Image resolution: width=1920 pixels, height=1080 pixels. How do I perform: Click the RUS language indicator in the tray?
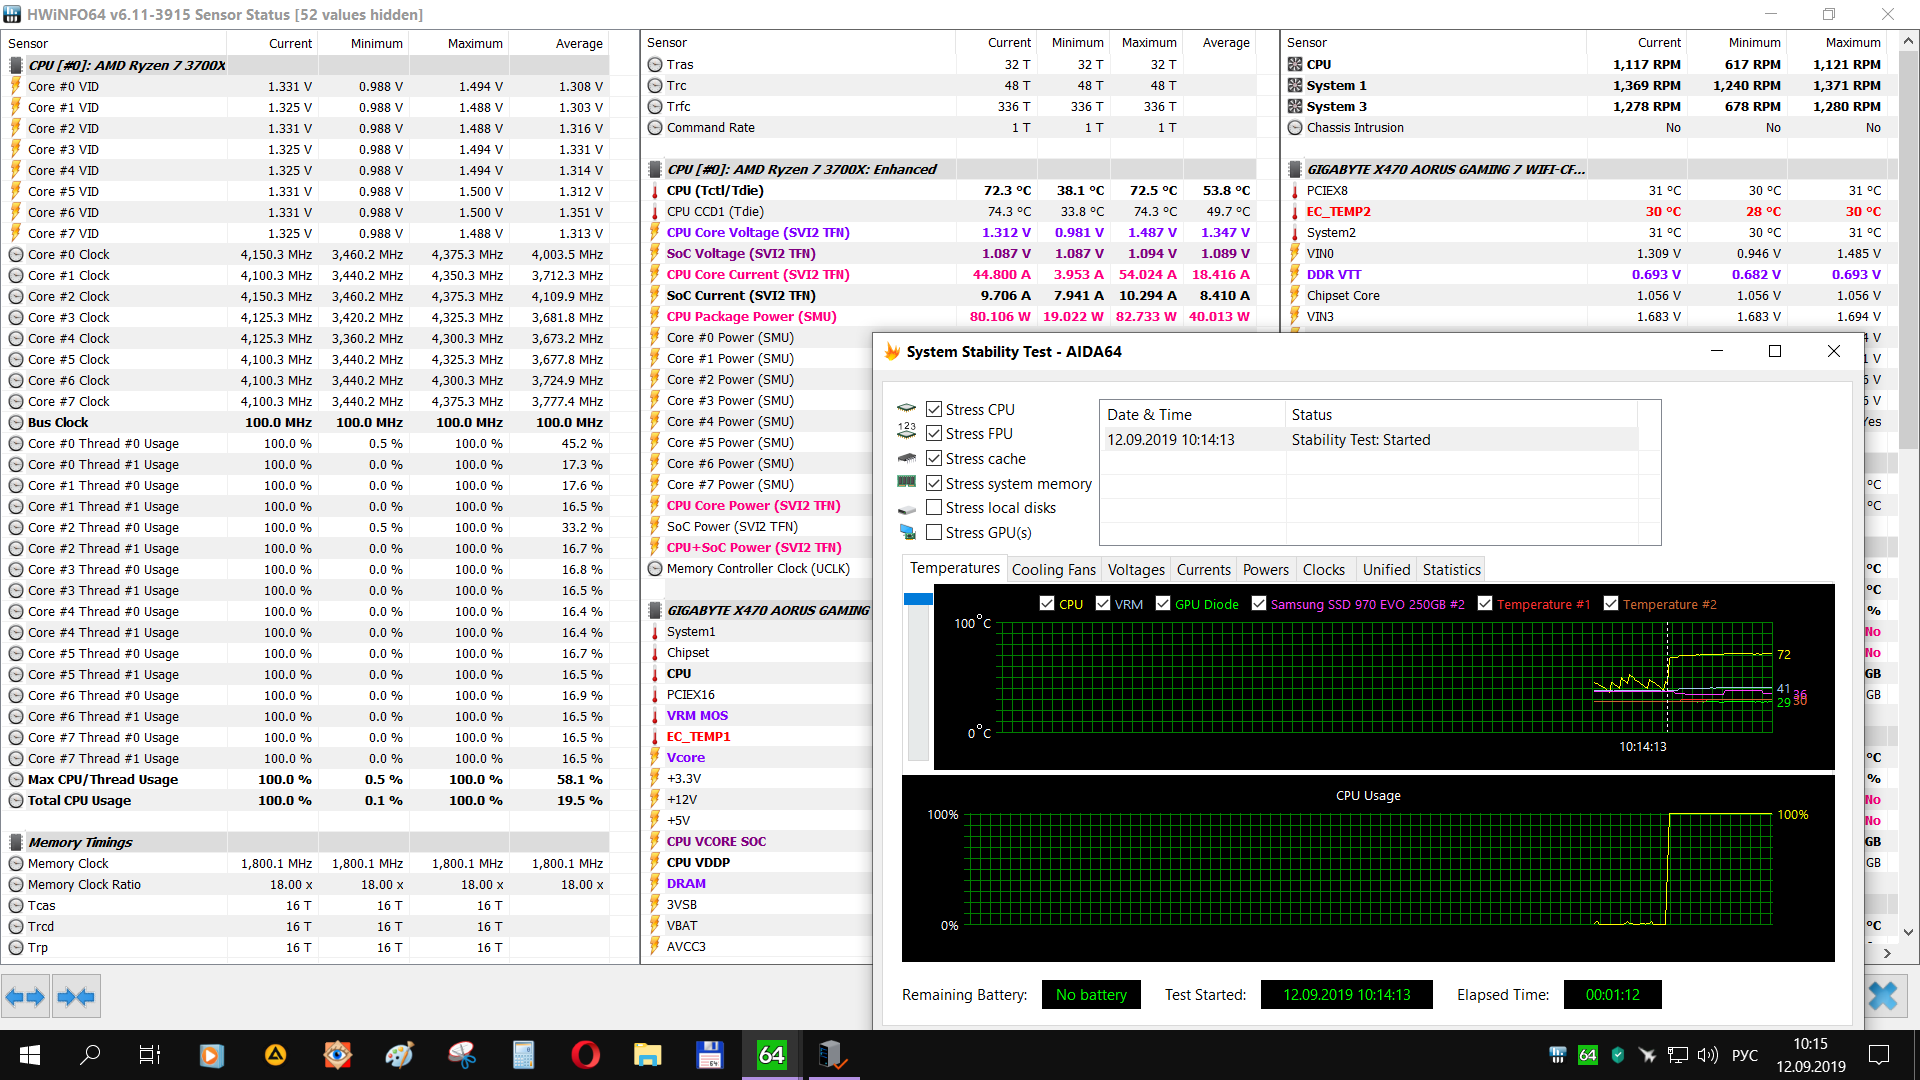click(1744, 1054)
